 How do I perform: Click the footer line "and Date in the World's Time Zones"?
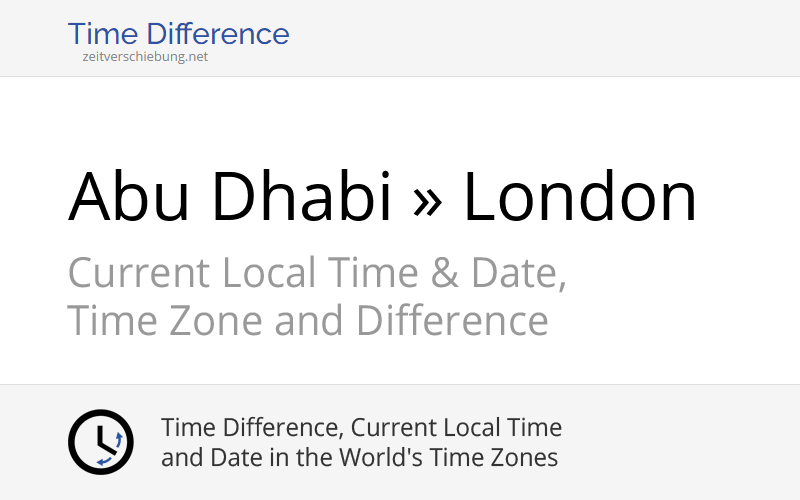(x=359, y=458)
